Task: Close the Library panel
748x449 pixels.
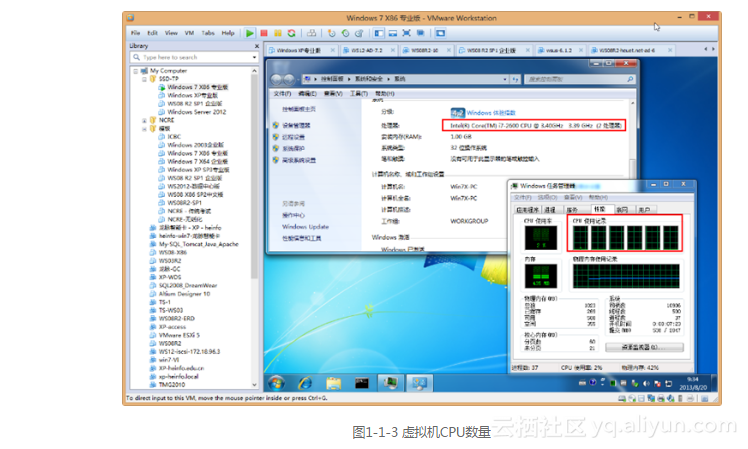Action: click(x=257, y=46)
